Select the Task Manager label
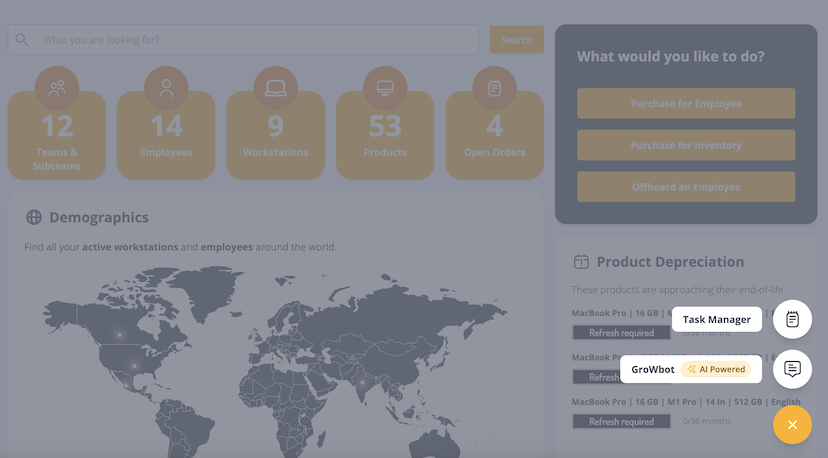Screen dimensions: 828x458 (716, 319)
